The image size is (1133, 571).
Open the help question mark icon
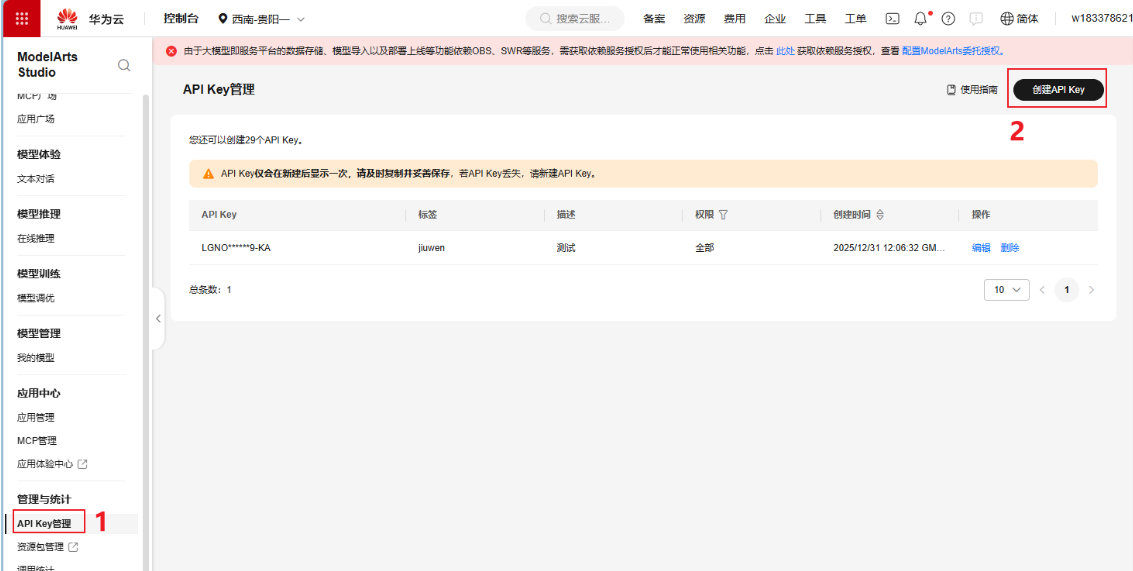click(949, 19)
